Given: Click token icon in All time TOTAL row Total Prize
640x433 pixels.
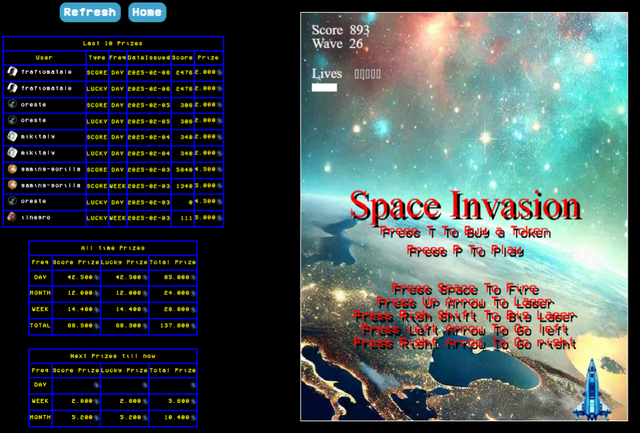Looking at the screenshot, I should (x=193, y=326).
